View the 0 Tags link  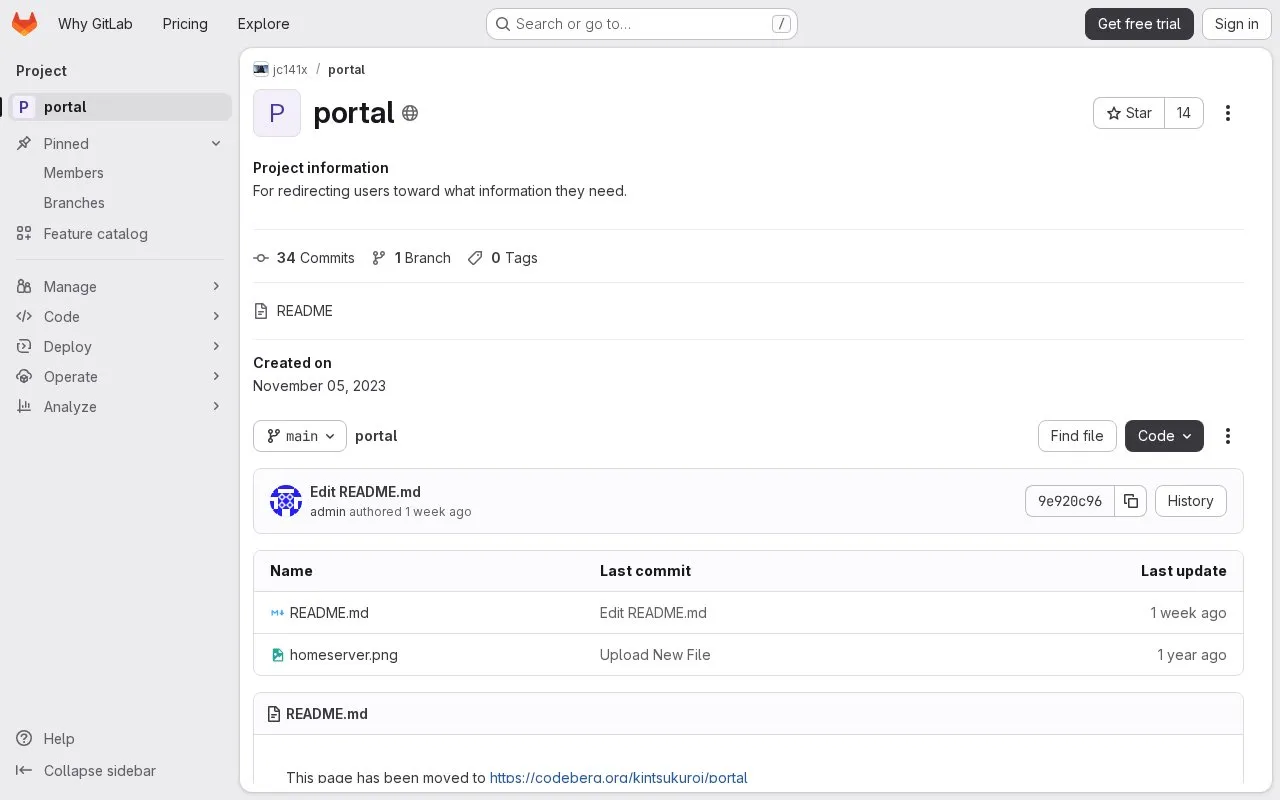pos(503,258)
